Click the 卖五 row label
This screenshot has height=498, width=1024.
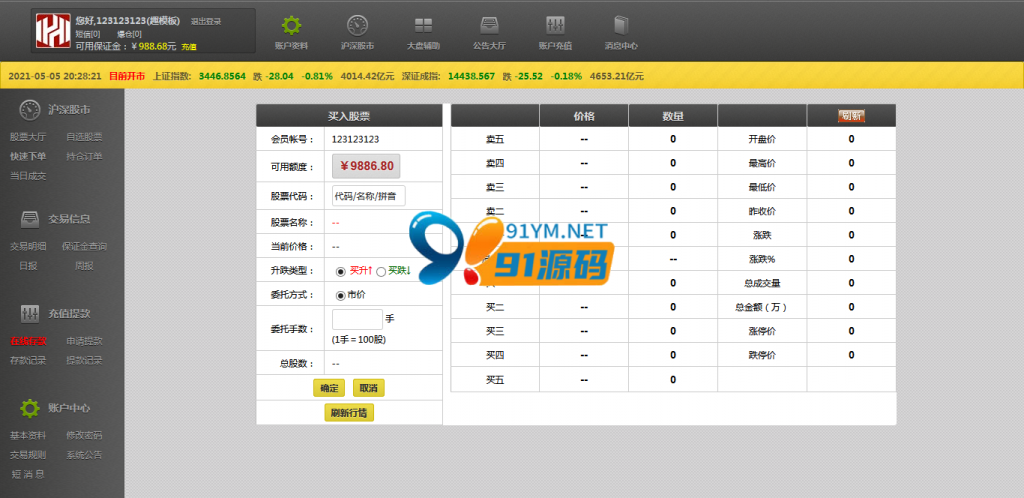click(495, 139)
